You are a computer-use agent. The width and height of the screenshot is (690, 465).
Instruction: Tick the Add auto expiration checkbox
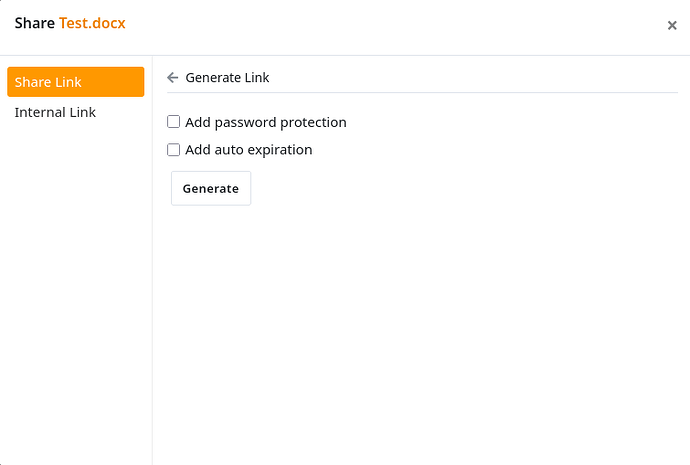174,150
